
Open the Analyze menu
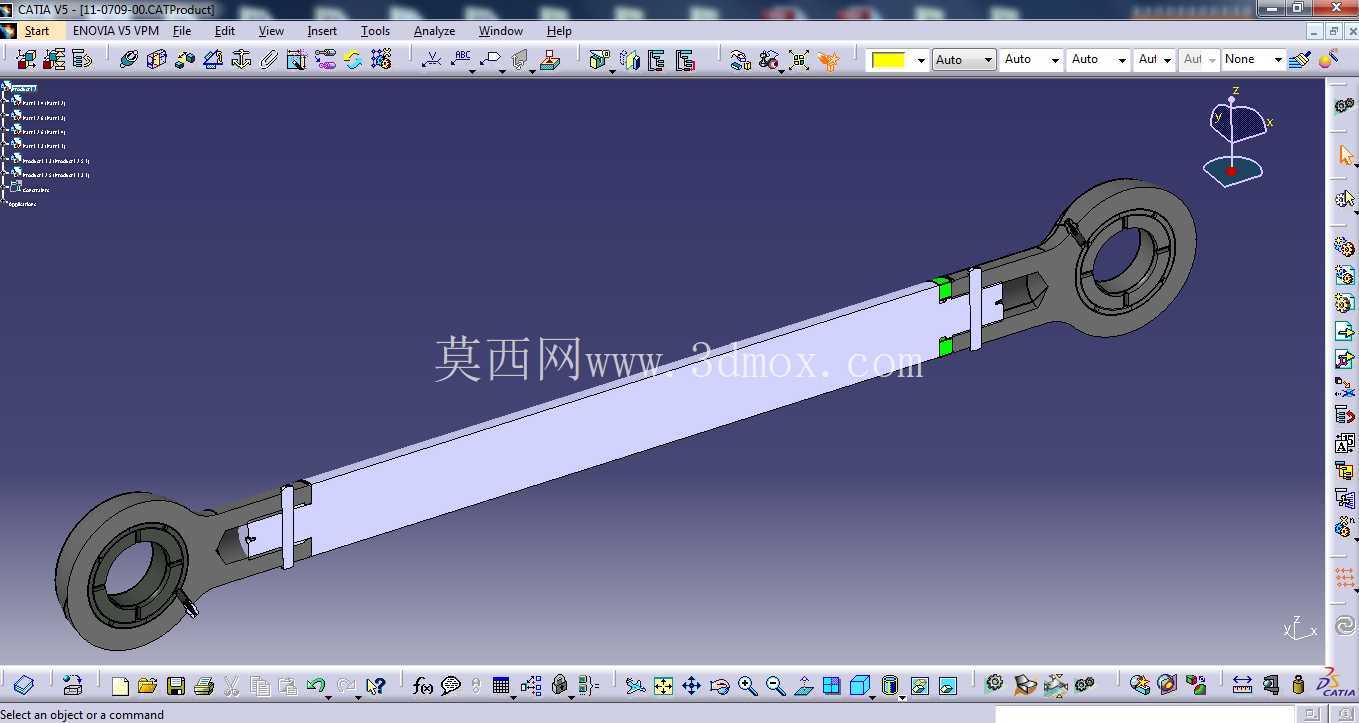434,31
